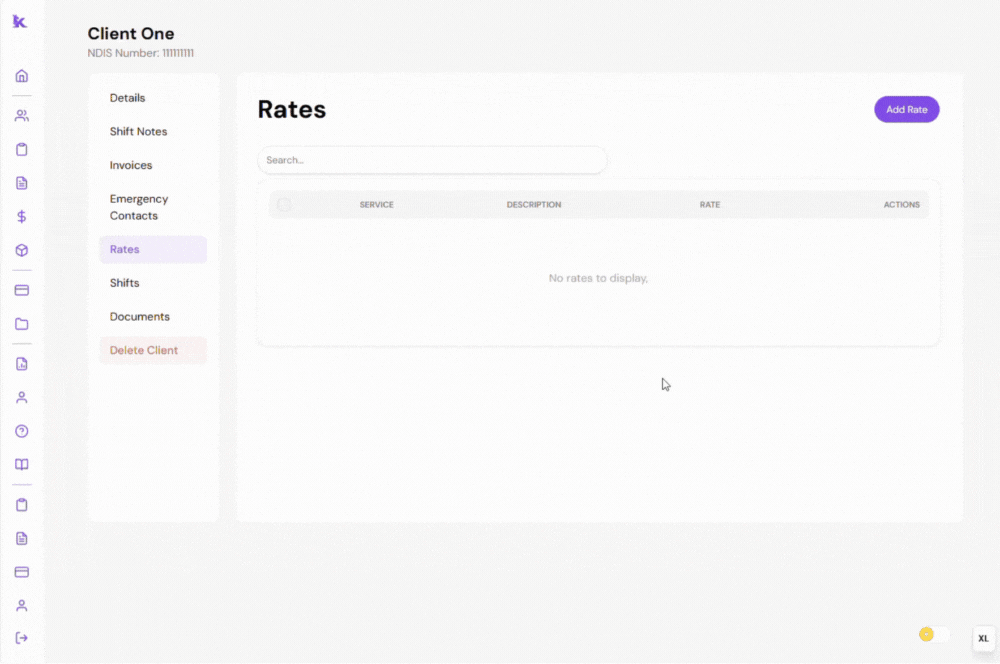The image size is (1000, 664).
Task: Click the 'NDIS Number: 111111111' text
Action: pyautogui.click(x=140, y=53)
